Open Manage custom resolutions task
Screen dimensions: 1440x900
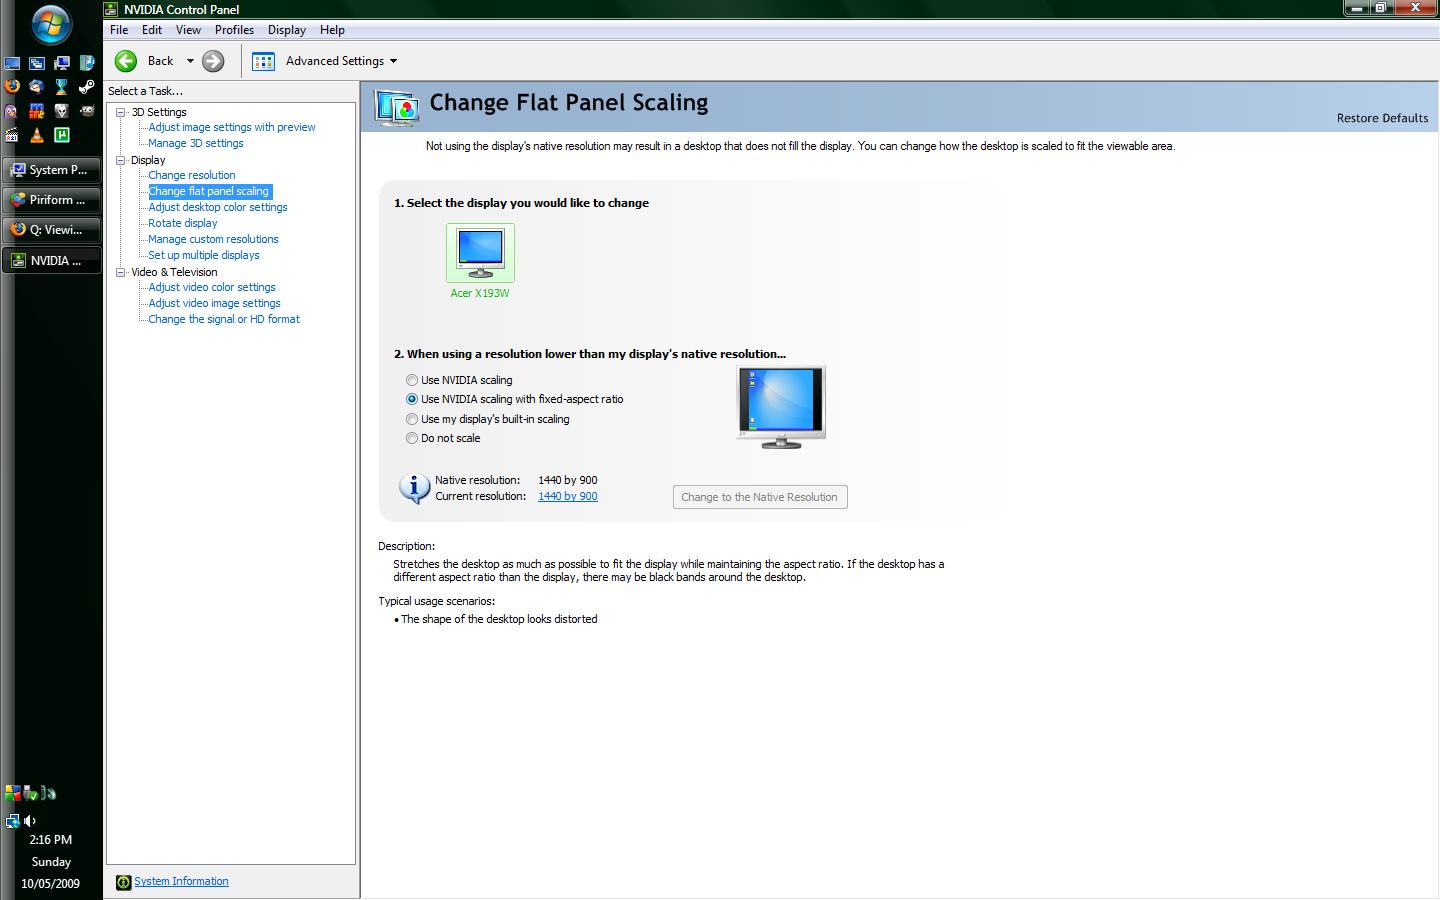[213, 239]
